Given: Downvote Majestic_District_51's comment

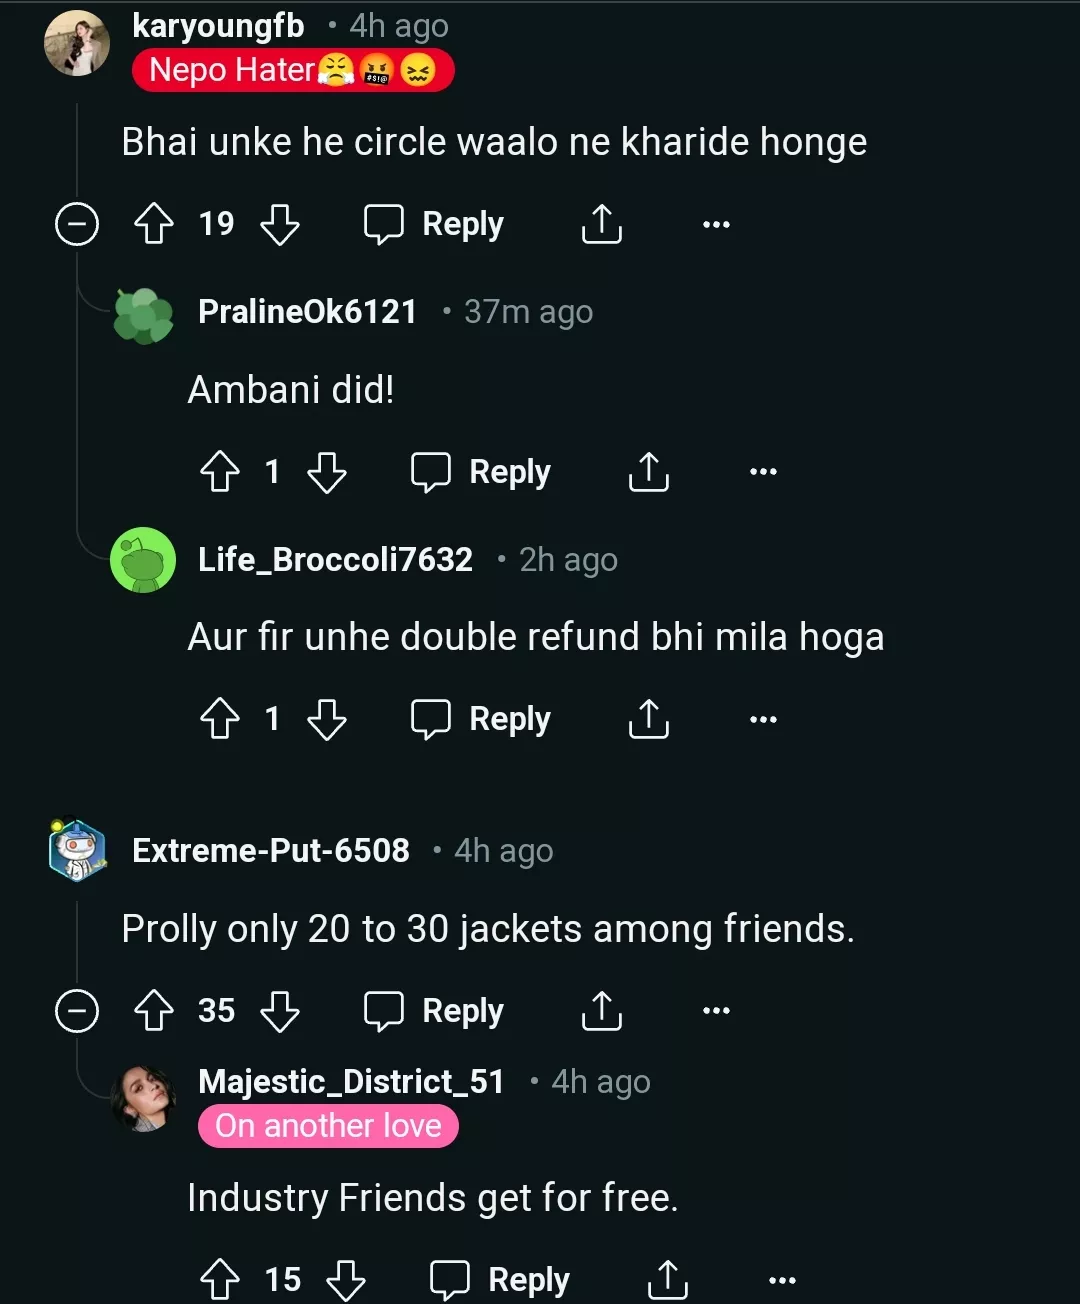Looking at the screenshot, I should (346, 1279).
